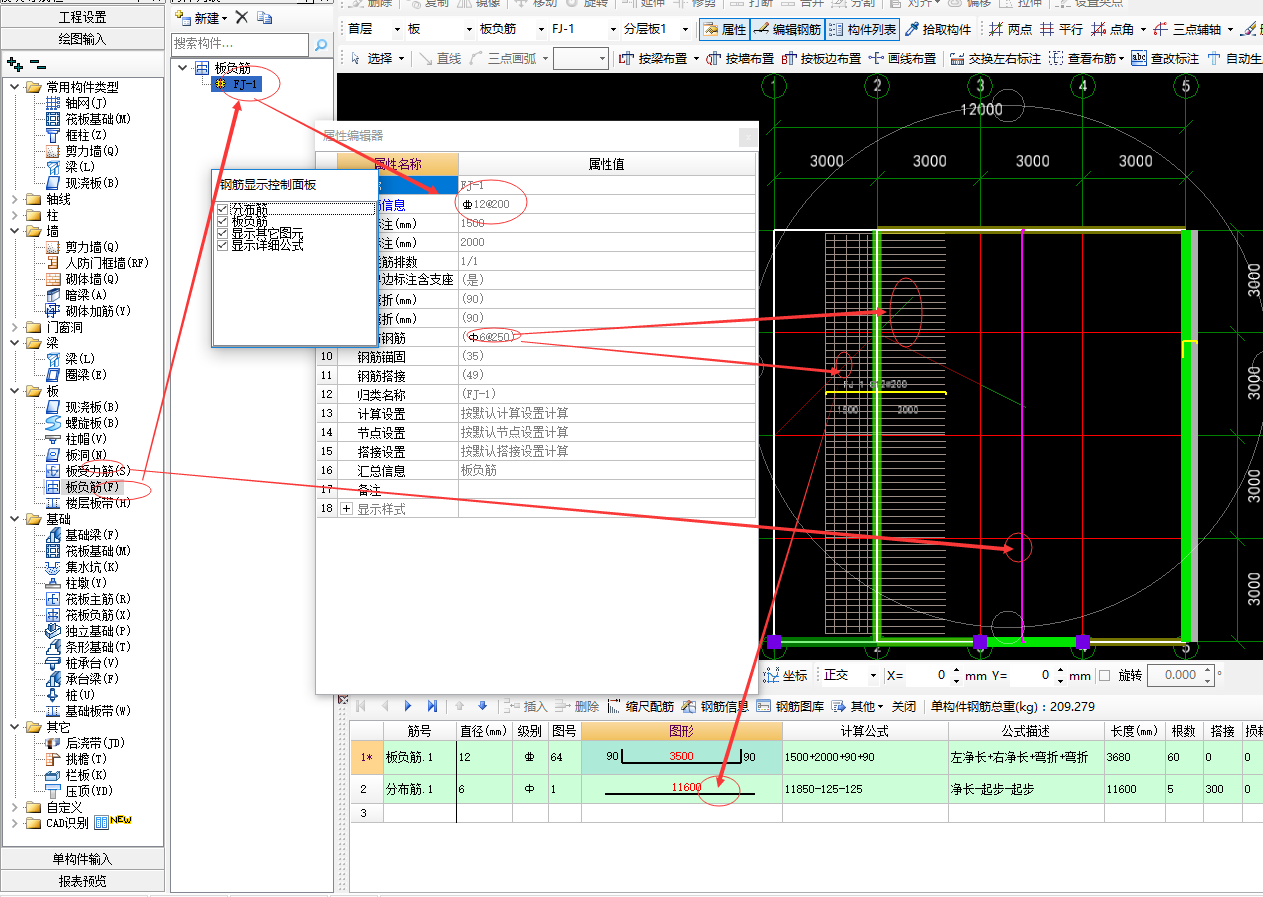Select 现浇板(B) under 板
The height and width of the screenshot is (897, 1263).
tap(92, 407)
